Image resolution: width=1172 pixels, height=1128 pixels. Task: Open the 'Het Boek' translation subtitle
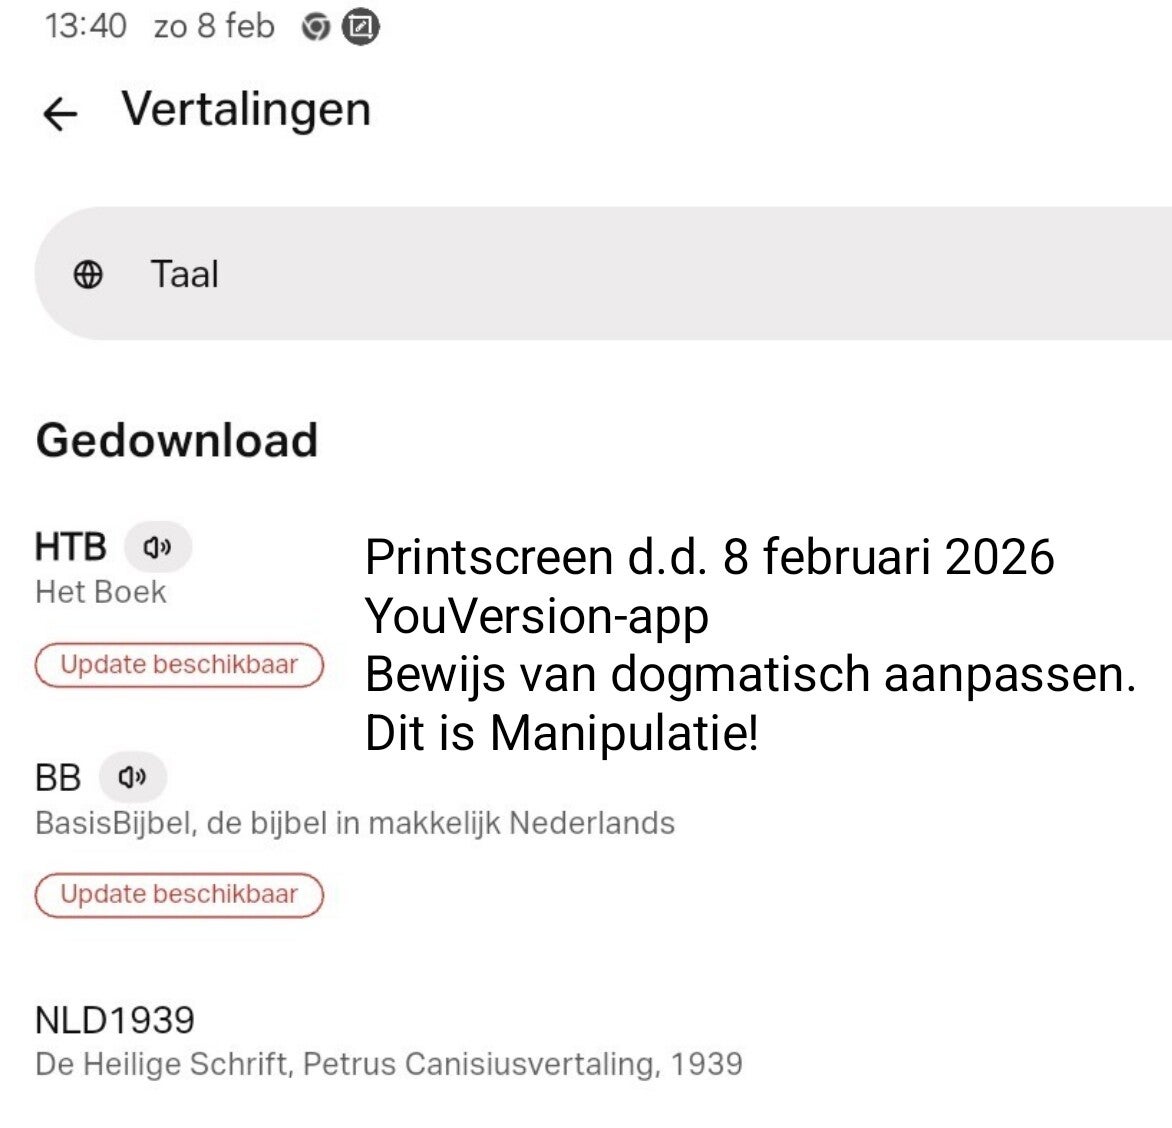click(x=100, y=592)
